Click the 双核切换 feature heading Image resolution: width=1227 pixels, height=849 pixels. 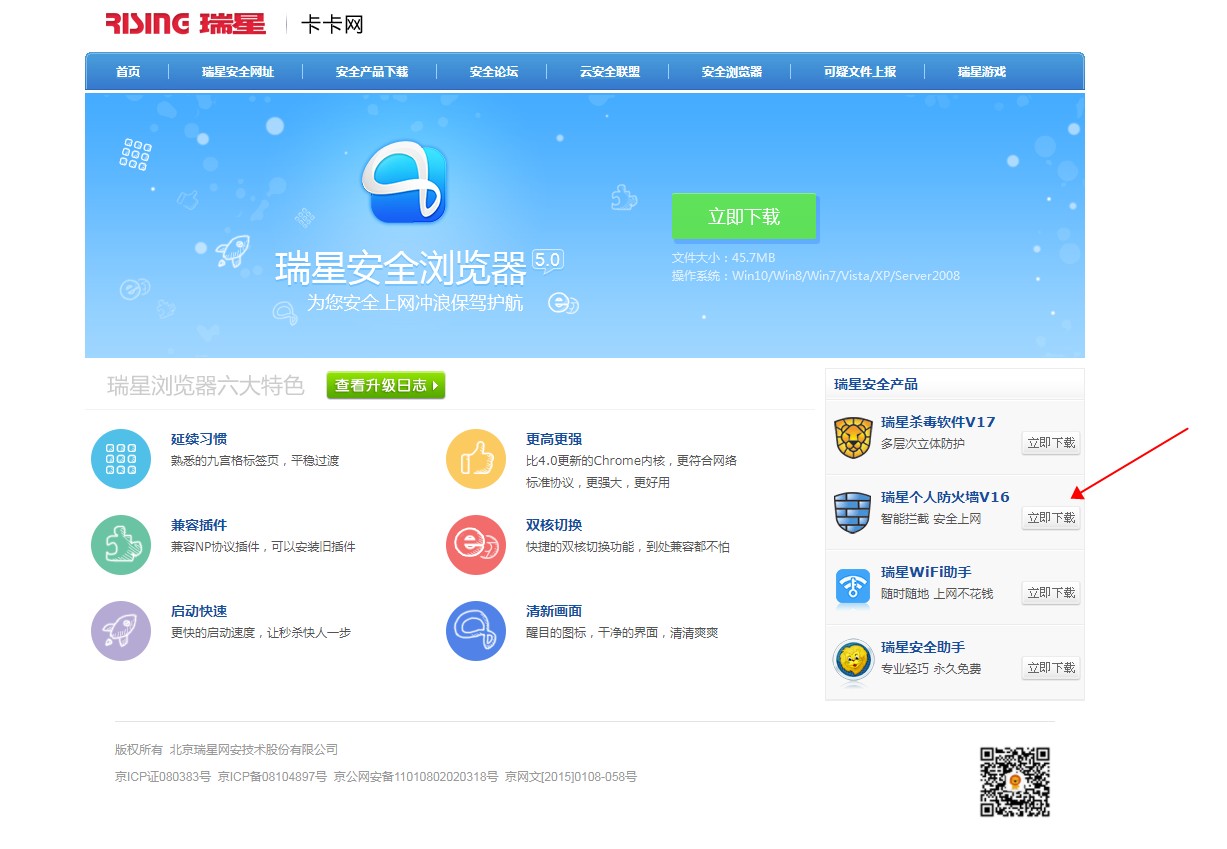[554, 525]
